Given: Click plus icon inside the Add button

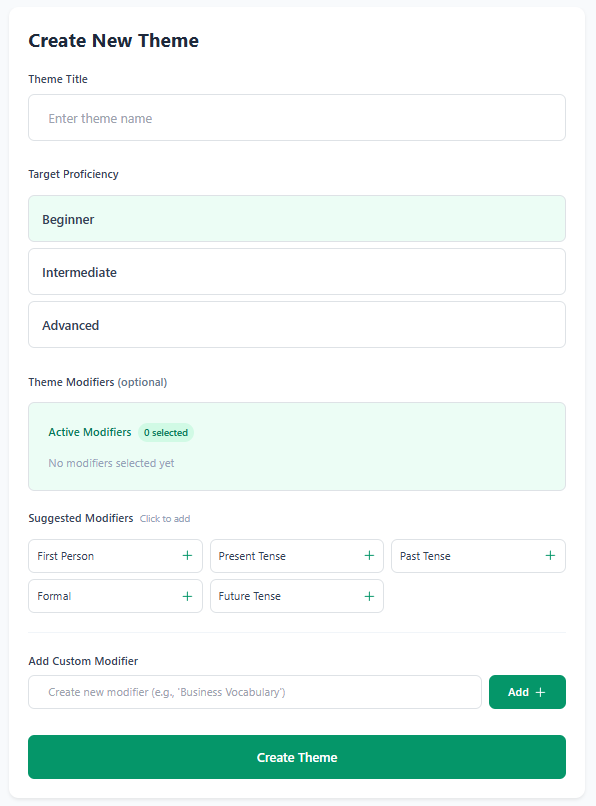Looking at the screenshot, I should pyautogui.click(x=541, y=692).
